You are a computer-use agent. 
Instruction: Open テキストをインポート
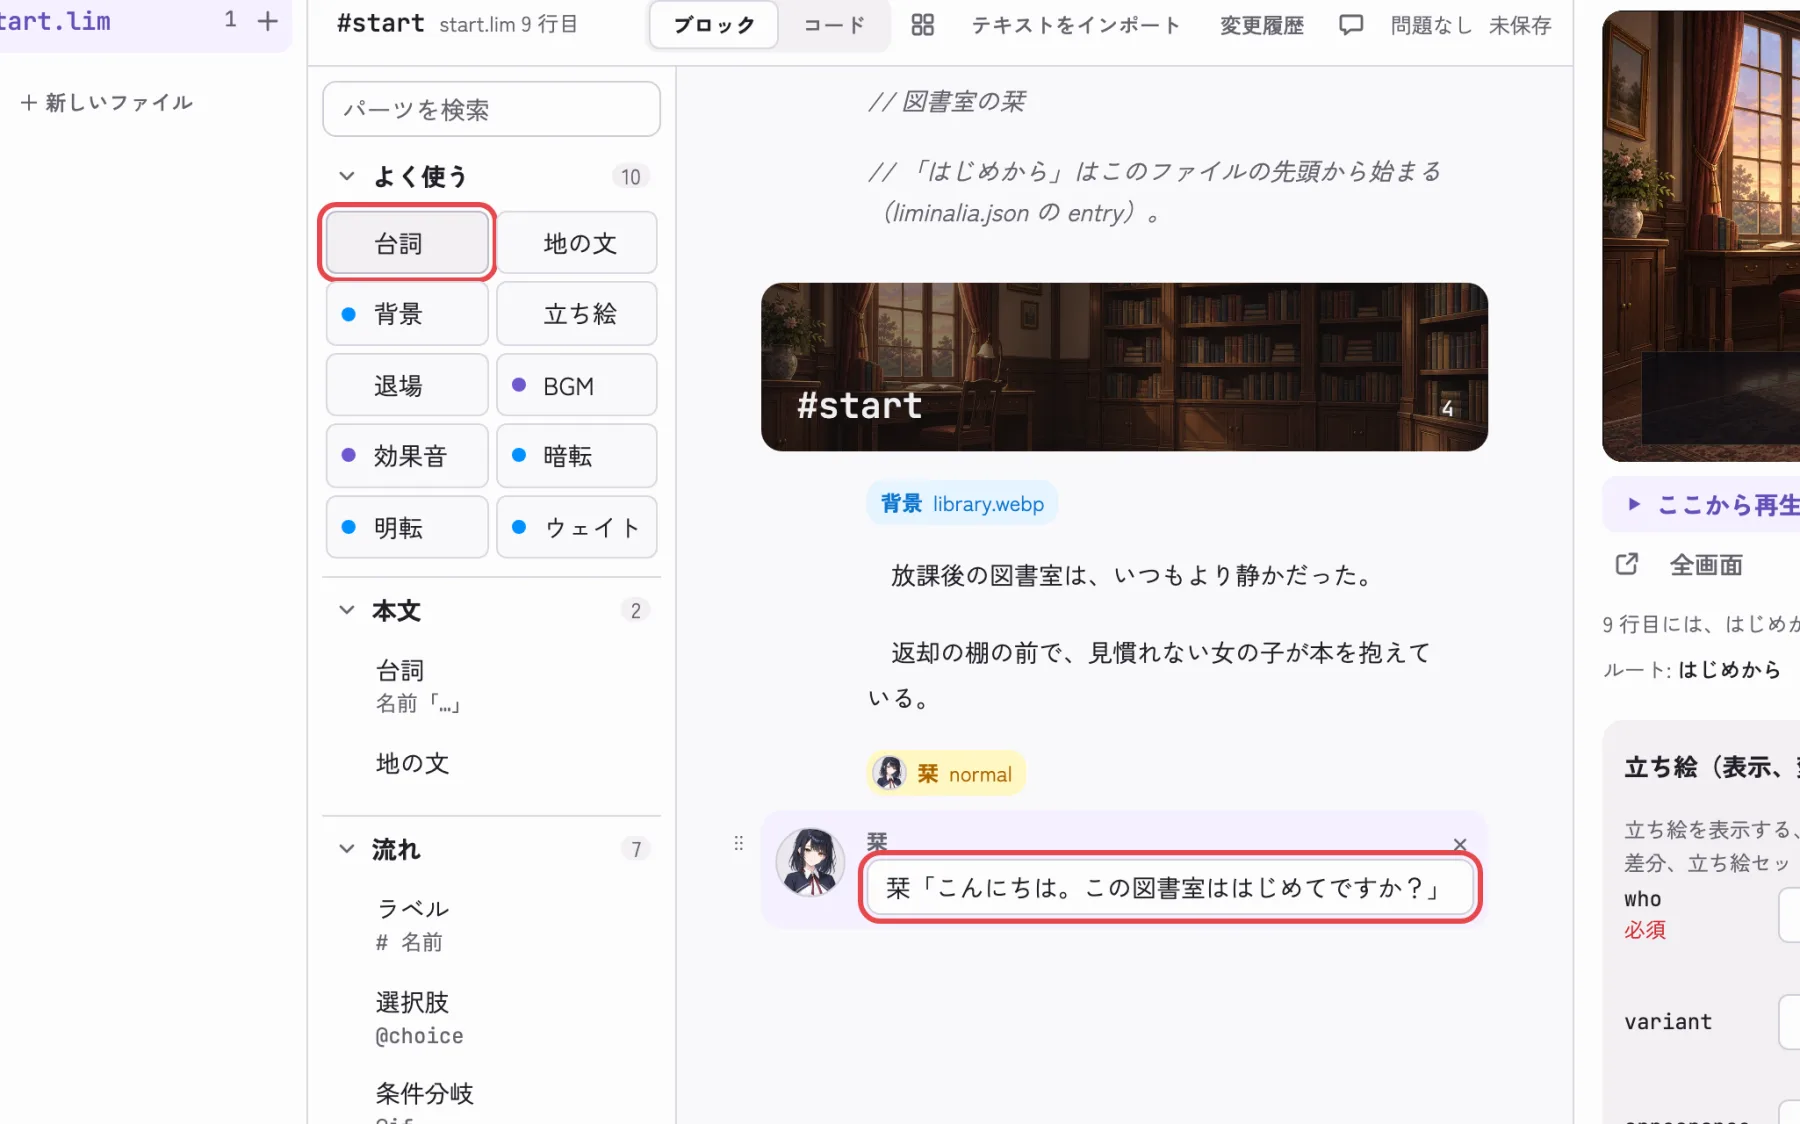(x=1076, y=25)
